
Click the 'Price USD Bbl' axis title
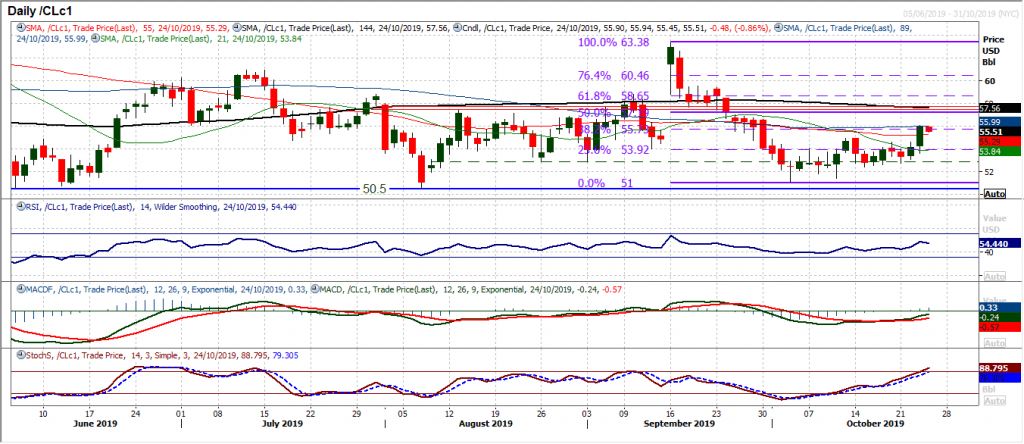point(993,49)
